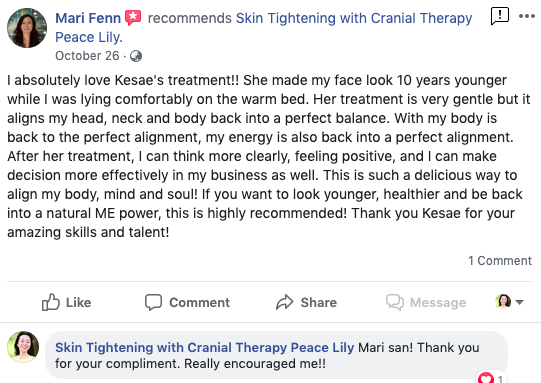
Task: Click the report feedback exclamation icon
Action: [x=500, y=16]
